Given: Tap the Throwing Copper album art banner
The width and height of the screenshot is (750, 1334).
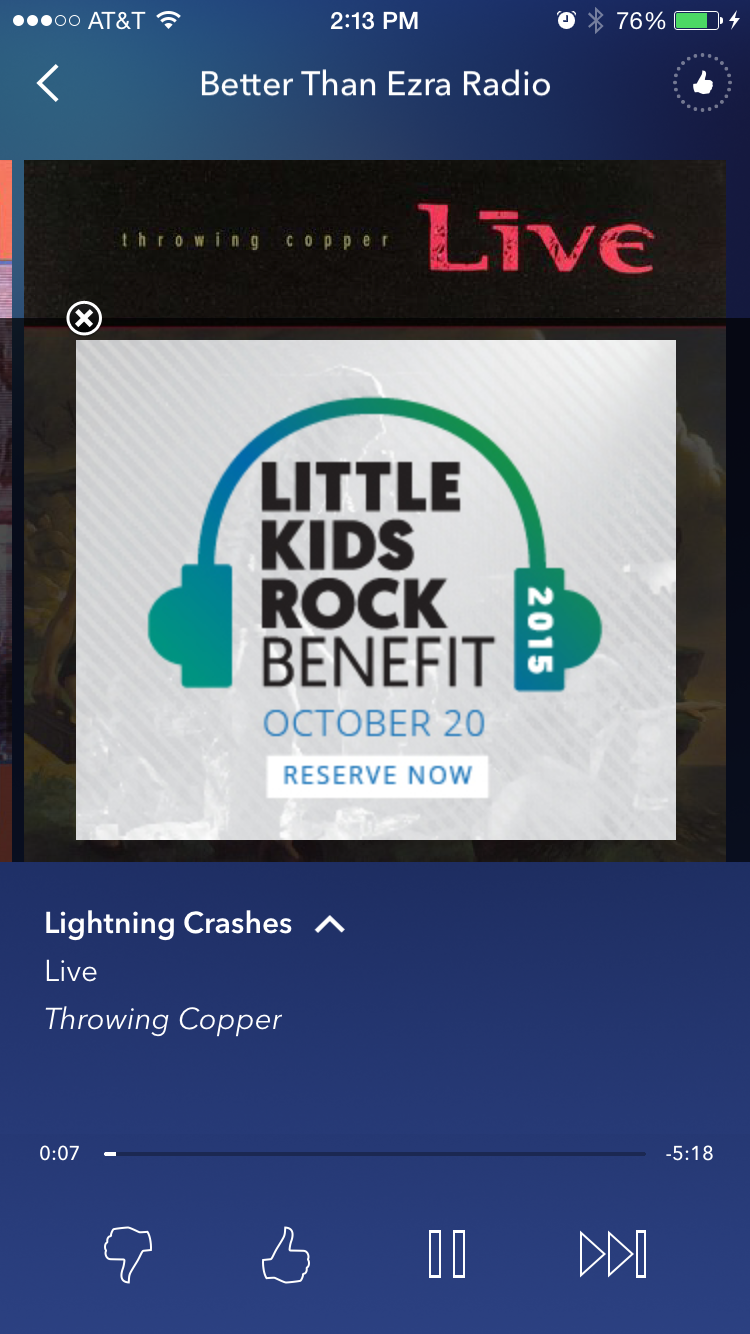Looking at the screenshot, I should 375,239.
